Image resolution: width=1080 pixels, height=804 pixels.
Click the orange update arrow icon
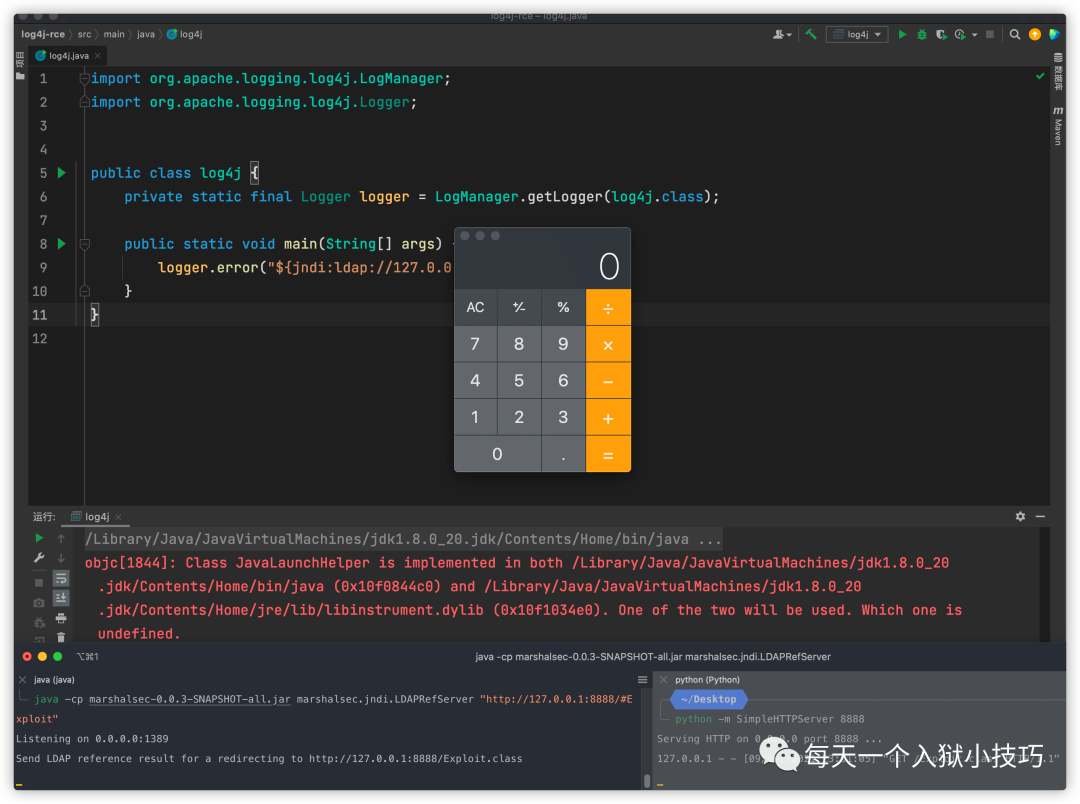1035,34
